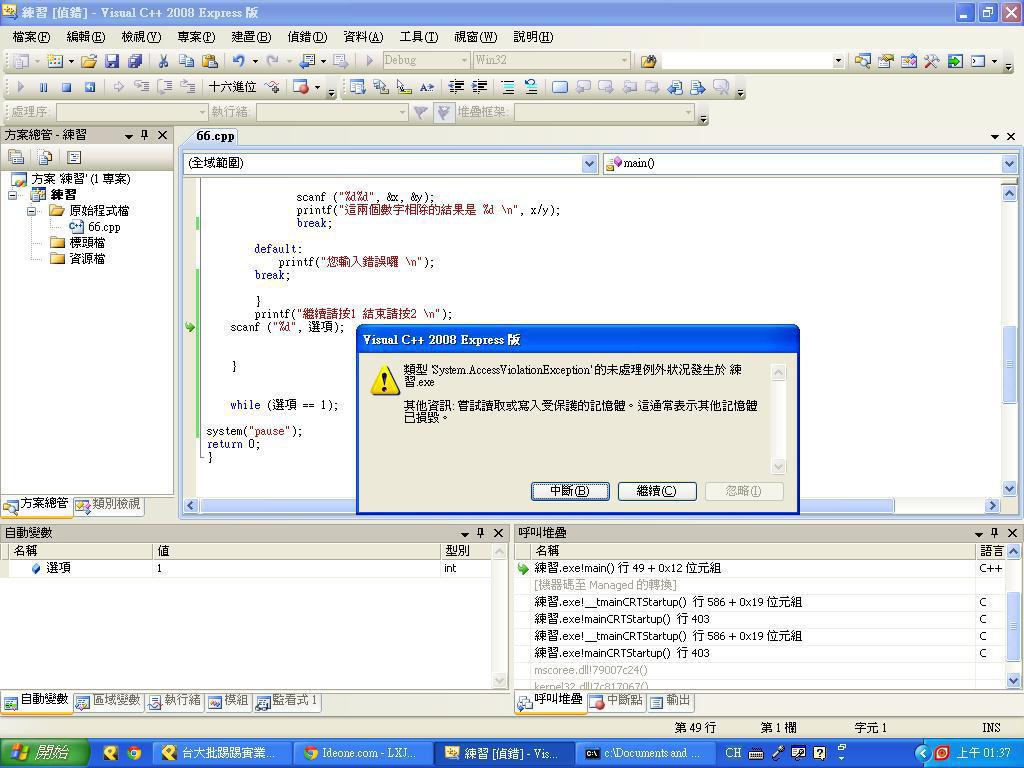Save 66.cpp with the floppy disk icon
1024x768 pixels.
coord(112,61)
